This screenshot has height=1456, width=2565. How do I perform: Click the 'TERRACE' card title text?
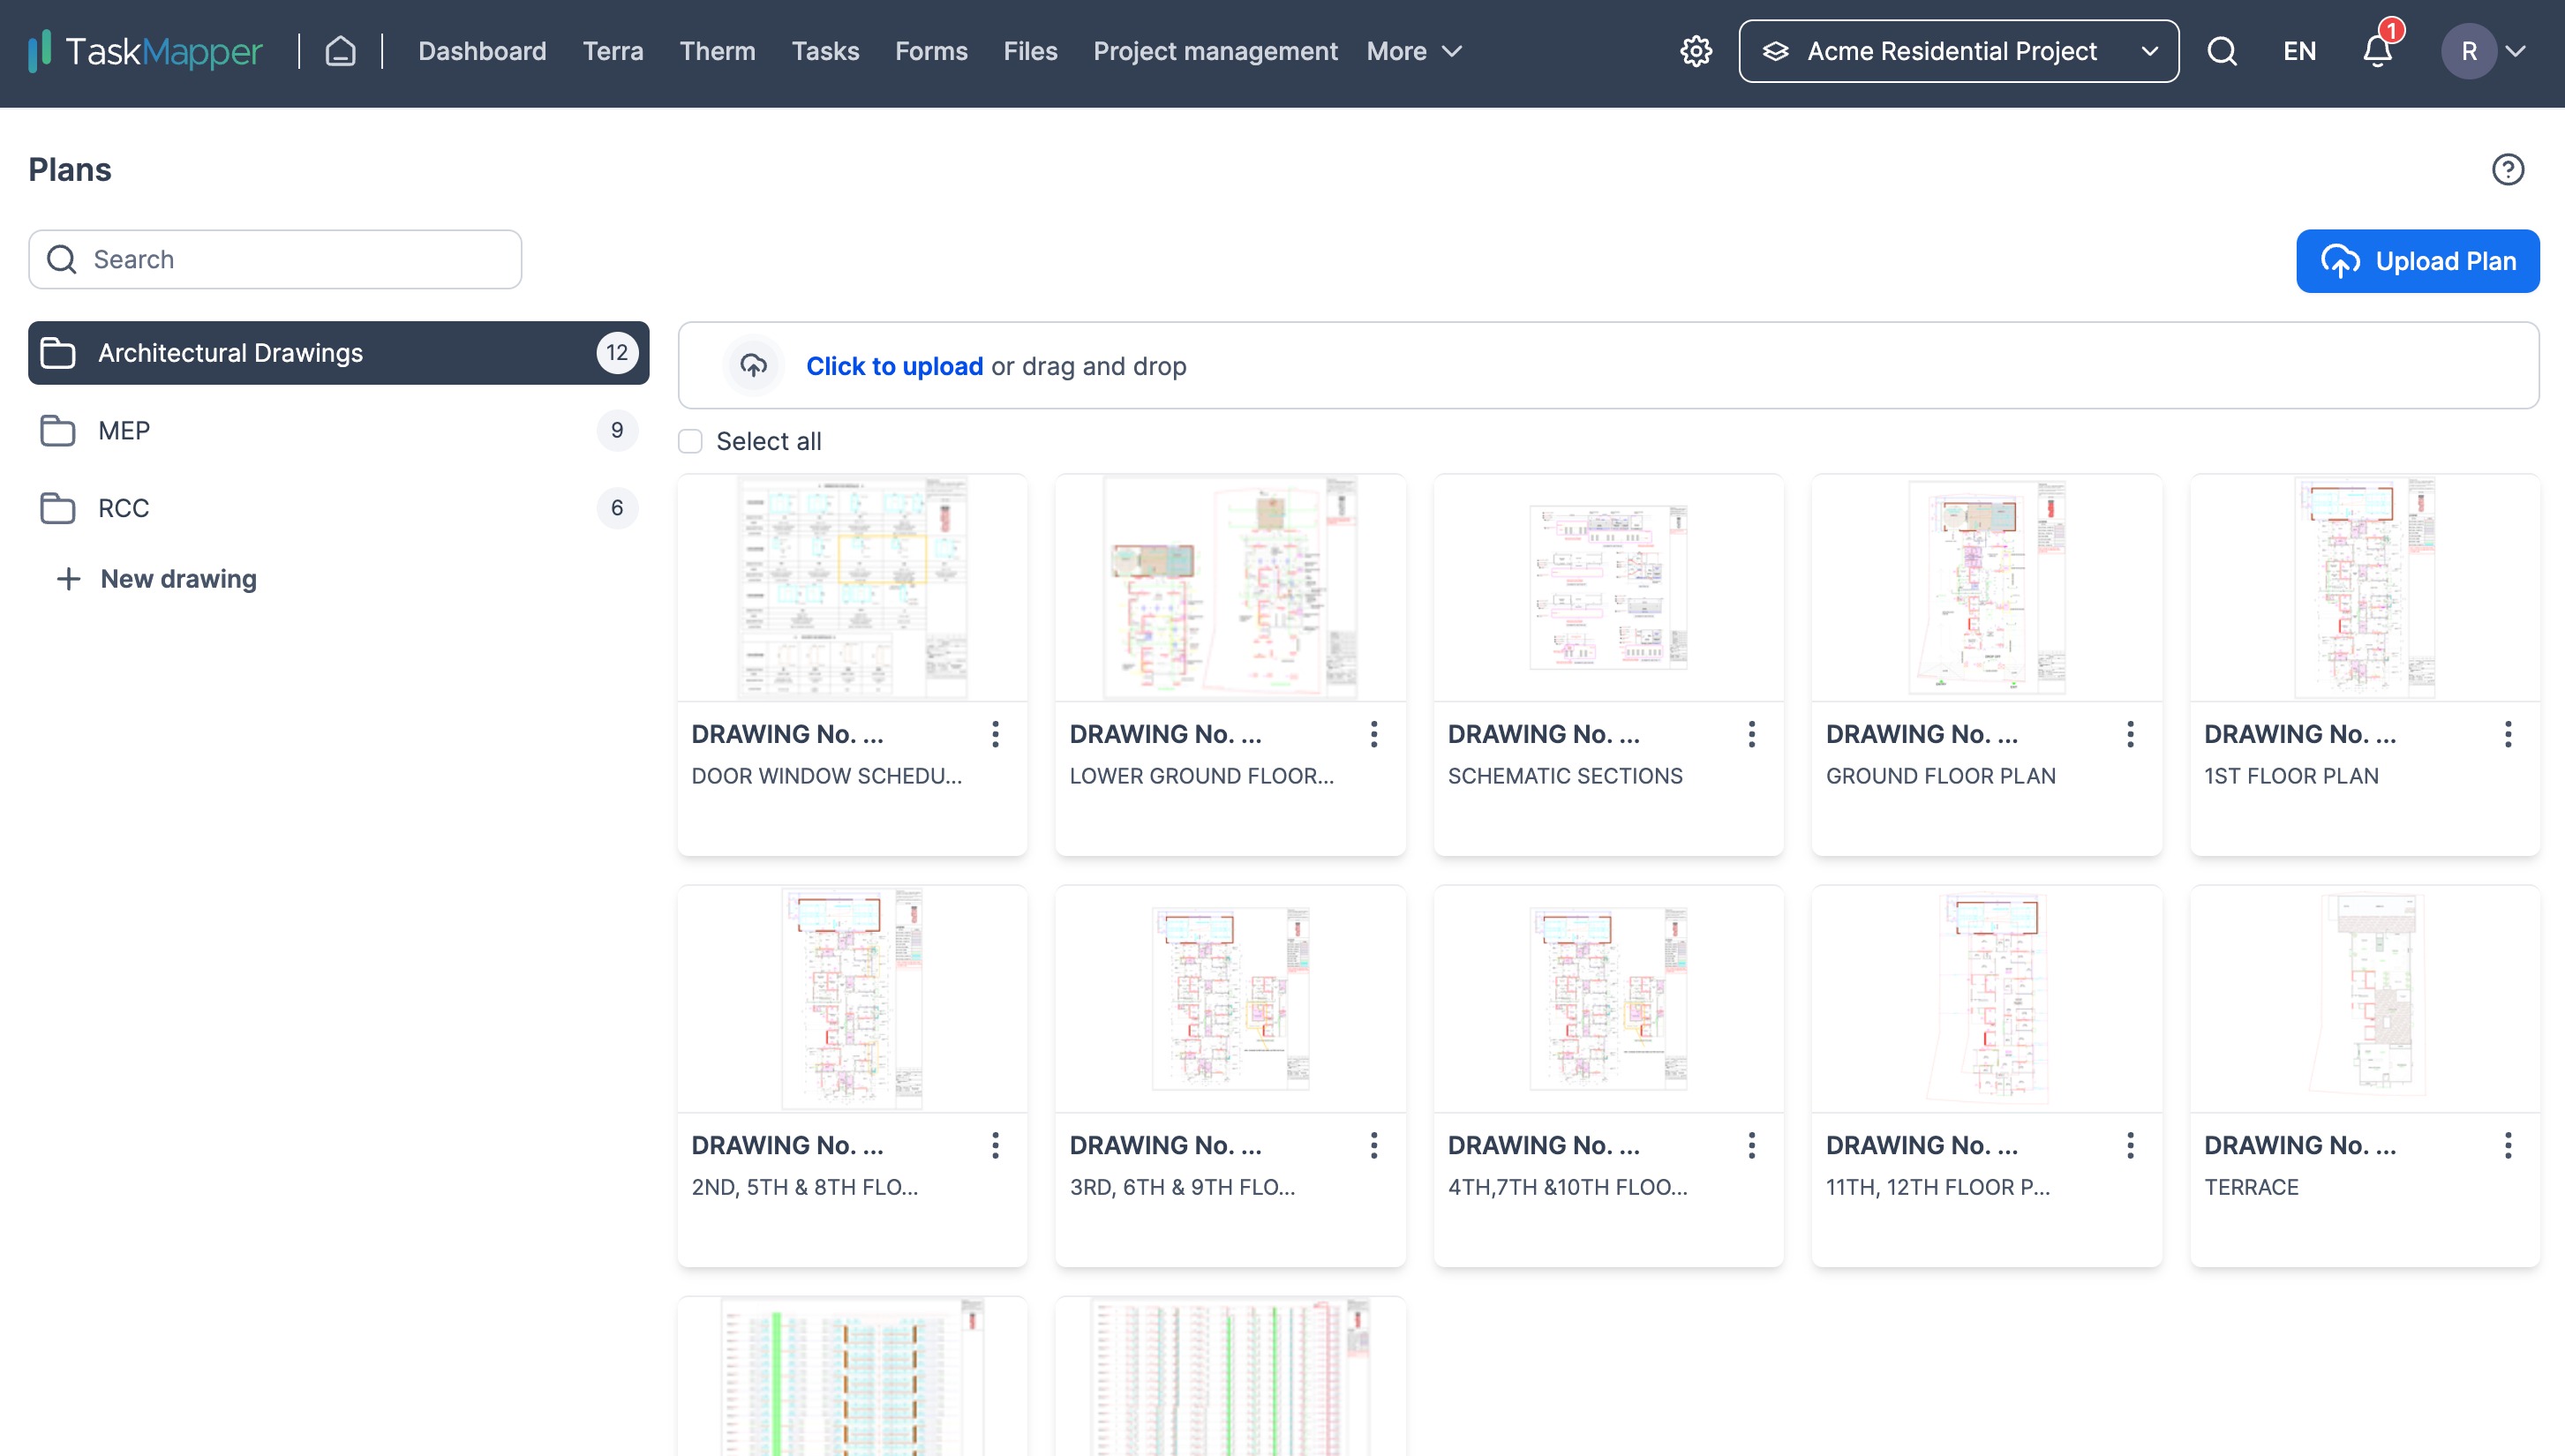pos(2251,1187)
